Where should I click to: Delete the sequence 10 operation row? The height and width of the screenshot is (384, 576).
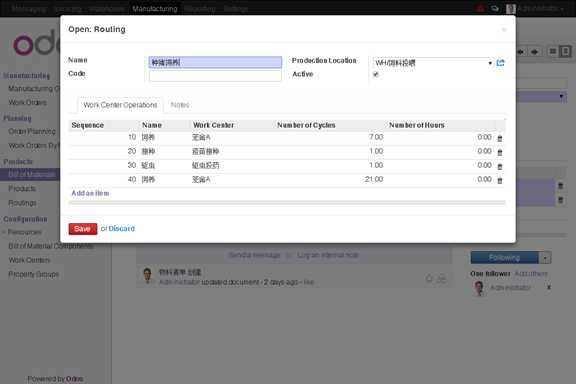[500, 139]
